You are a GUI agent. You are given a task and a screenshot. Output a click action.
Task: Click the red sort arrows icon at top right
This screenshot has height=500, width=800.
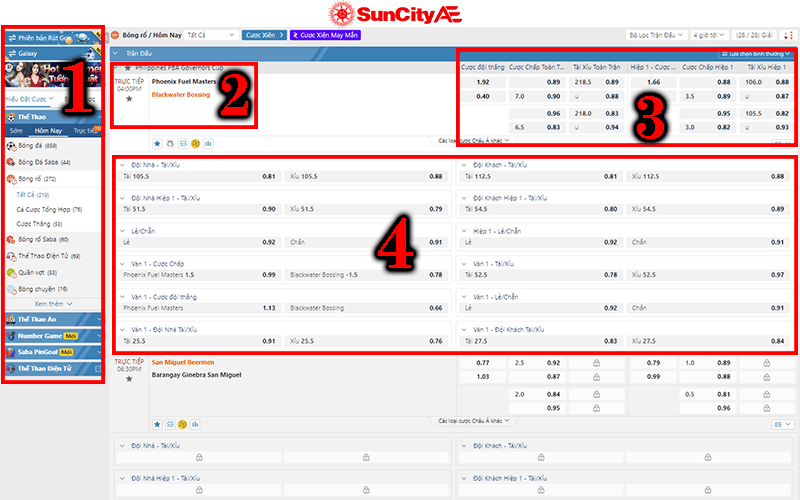[788, 35]
